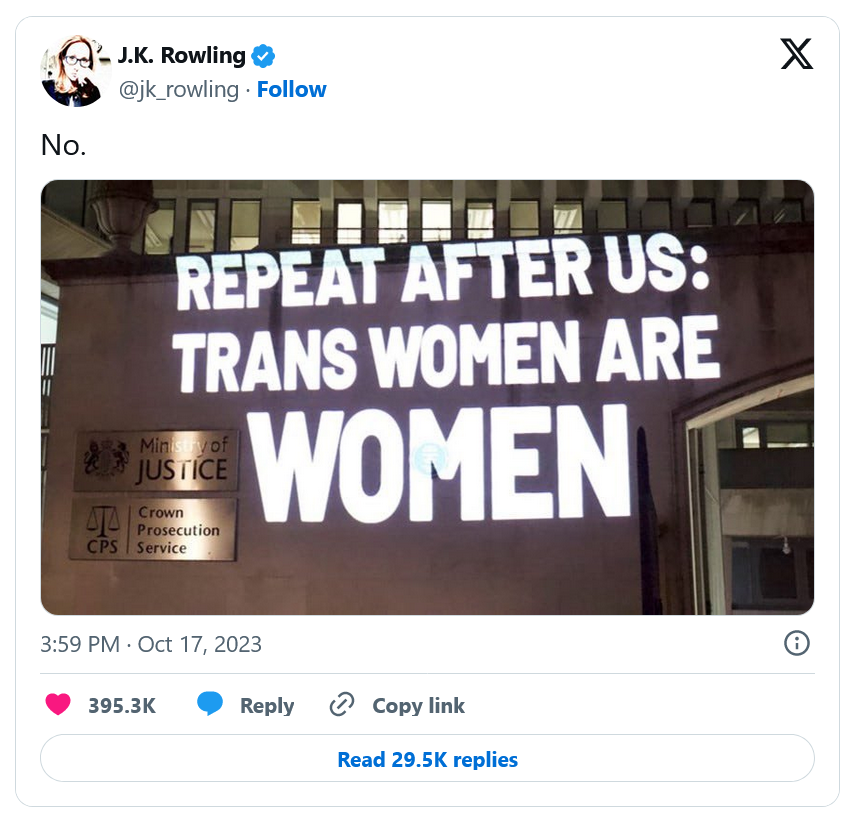The image size is (855, 822).
Task: Visit the @jk_rowling handle link
Action: [x=179, y=90]
